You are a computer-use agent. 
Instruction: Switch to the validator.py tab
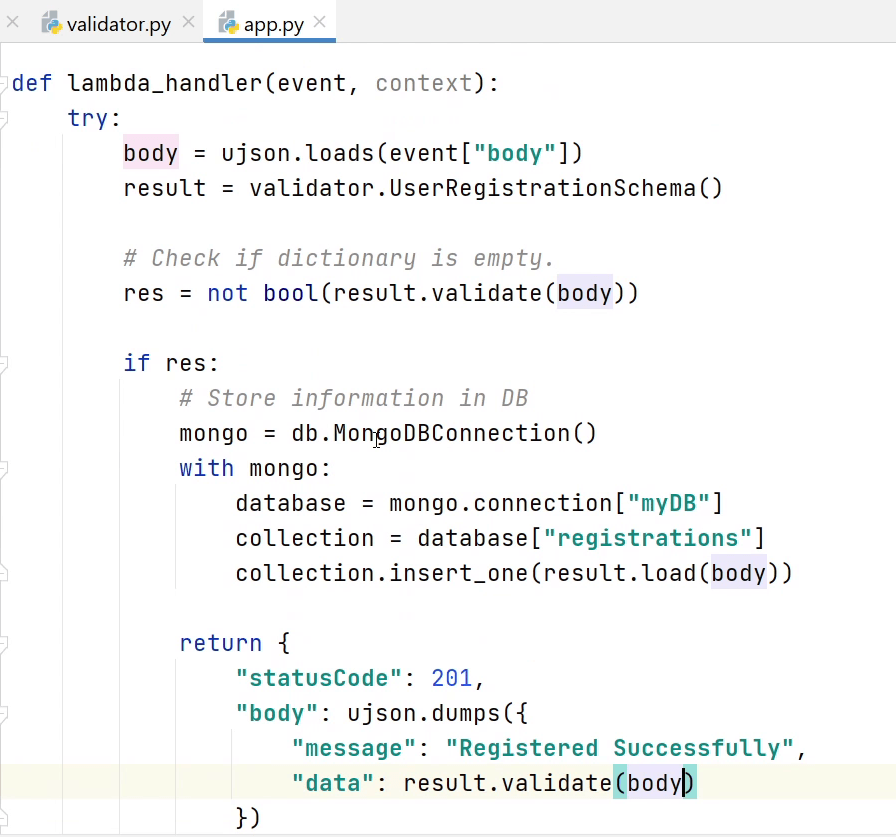tap(118, 24)
